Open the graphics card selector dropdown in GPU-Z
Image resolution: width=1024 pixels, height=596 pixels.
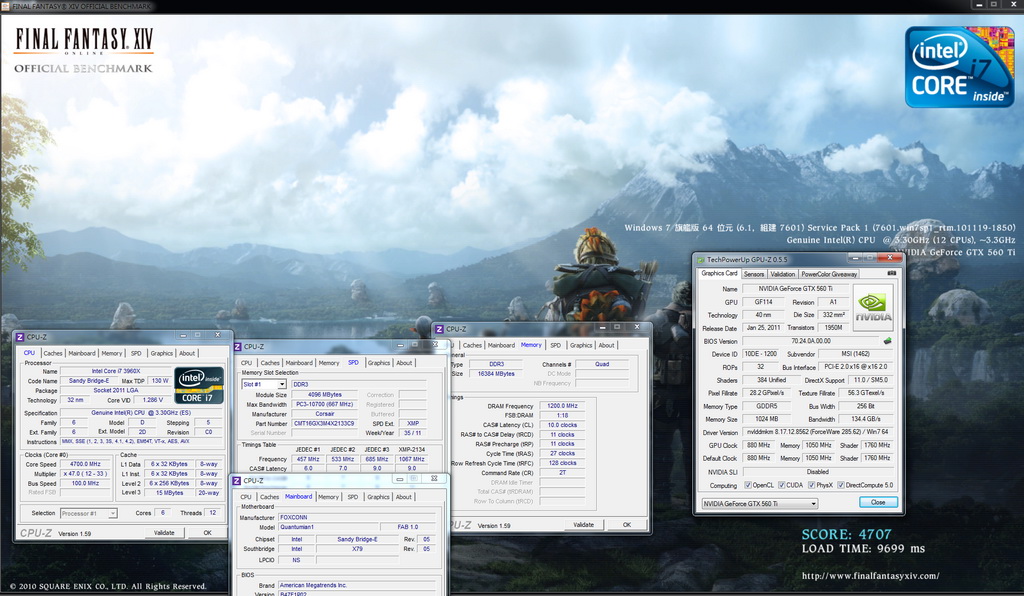(760, 503)
